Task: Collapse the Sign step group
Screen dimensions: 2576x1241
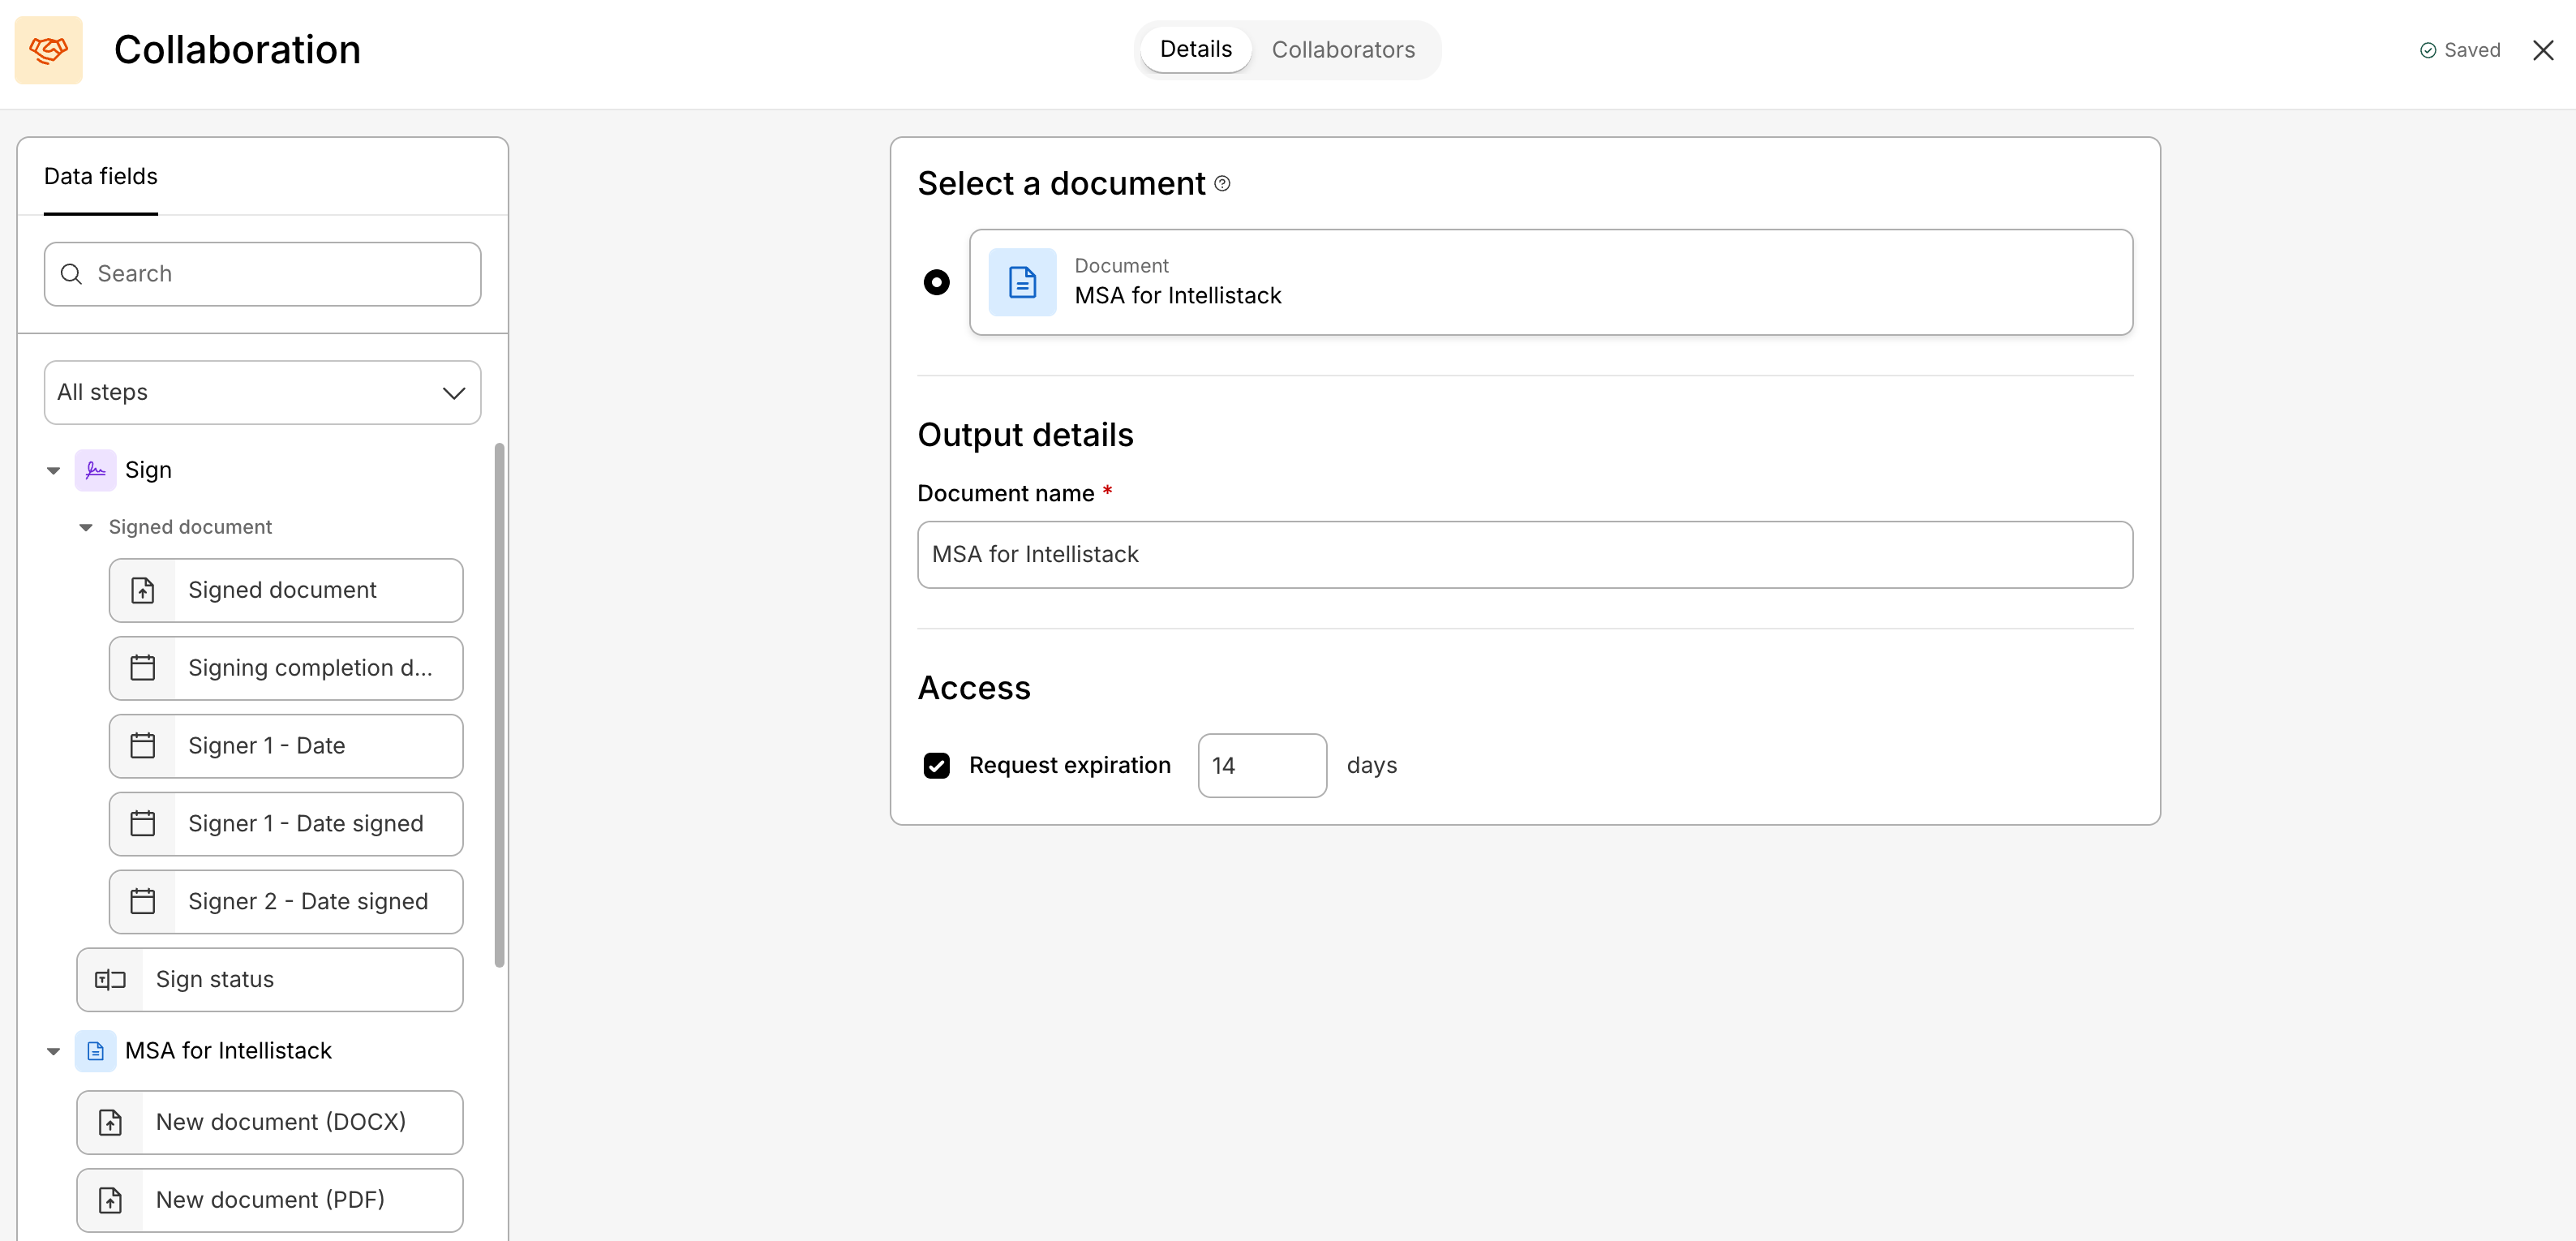Action: click(x=54, y=471)
